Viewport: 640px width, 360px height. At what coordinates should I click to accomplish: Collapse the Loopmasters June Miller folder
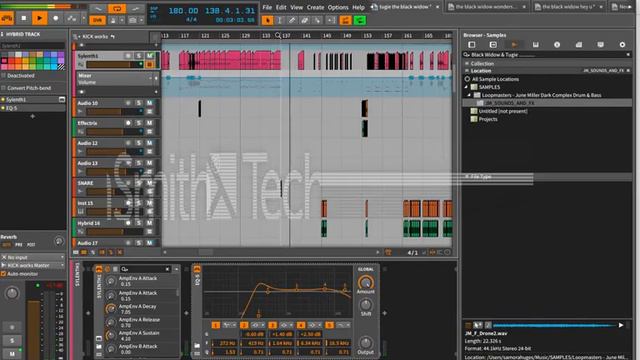[469, 95]
